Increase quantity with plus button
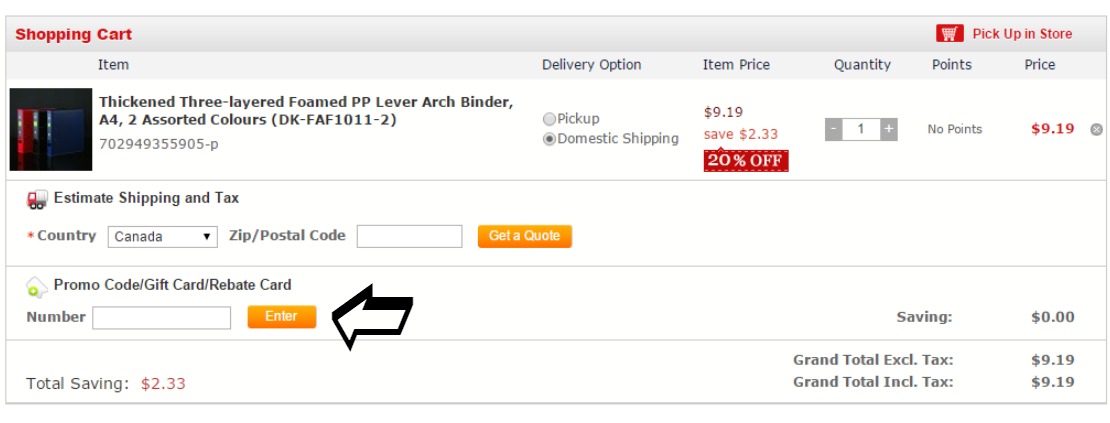Screen dimensions: 1110x423 (x=888, y=129)
